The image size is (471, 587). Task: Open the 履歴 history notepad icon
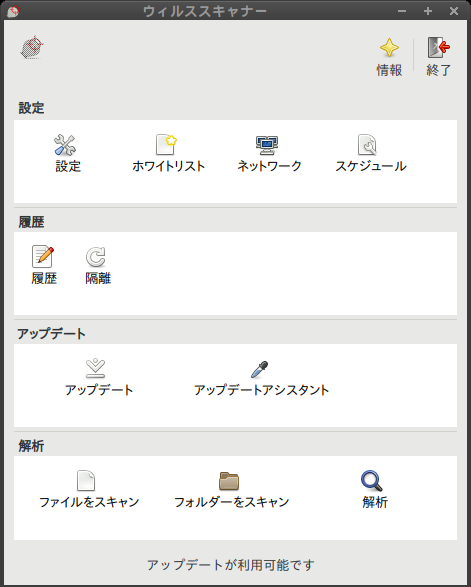pos(43,256)
